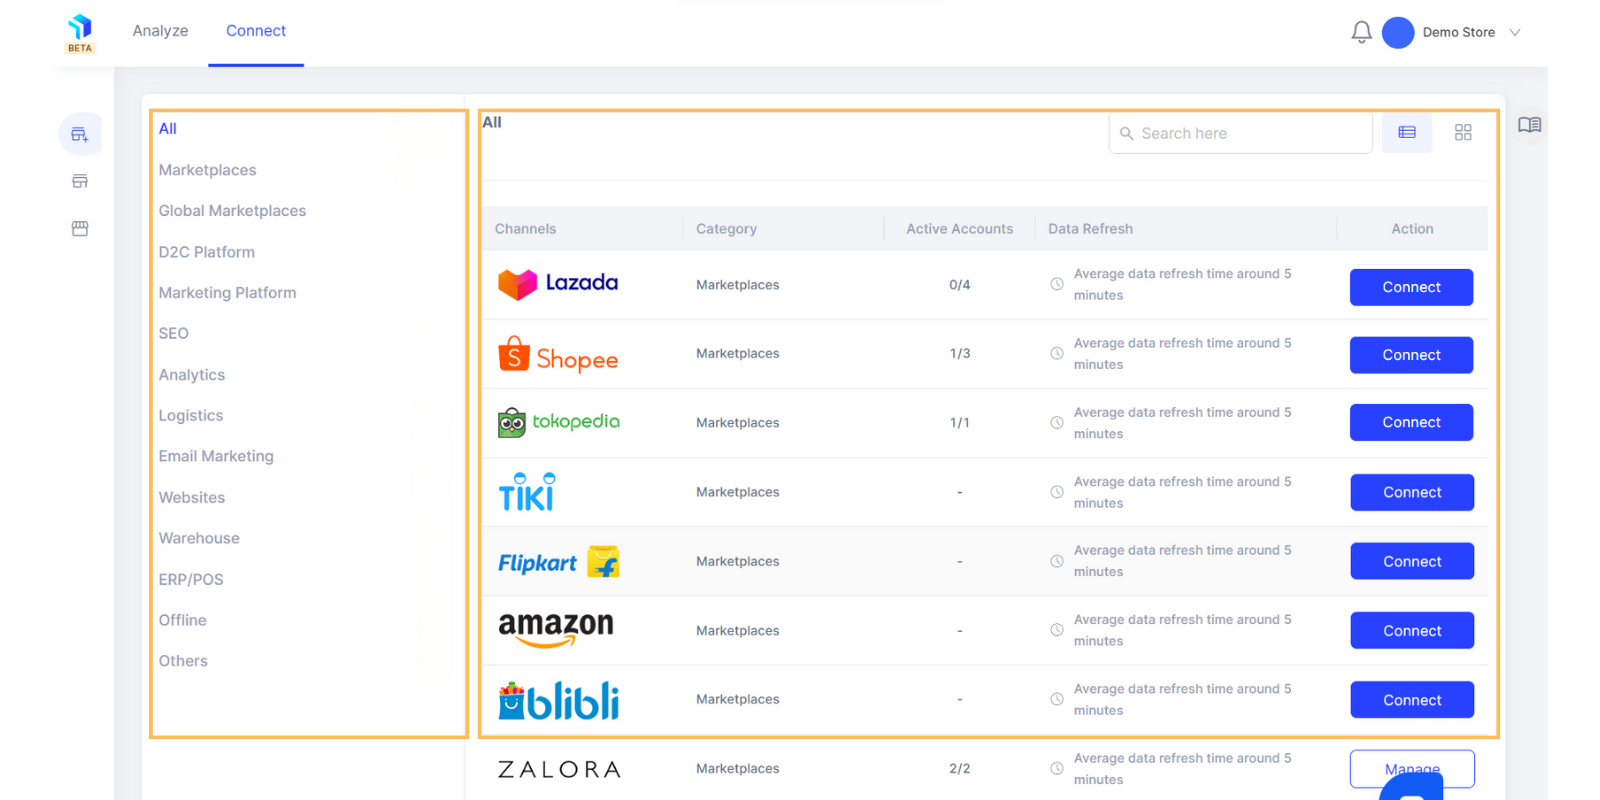1600x800 pixels.
Task: Connect the Lazada channel
Action: click(1411, 287)
